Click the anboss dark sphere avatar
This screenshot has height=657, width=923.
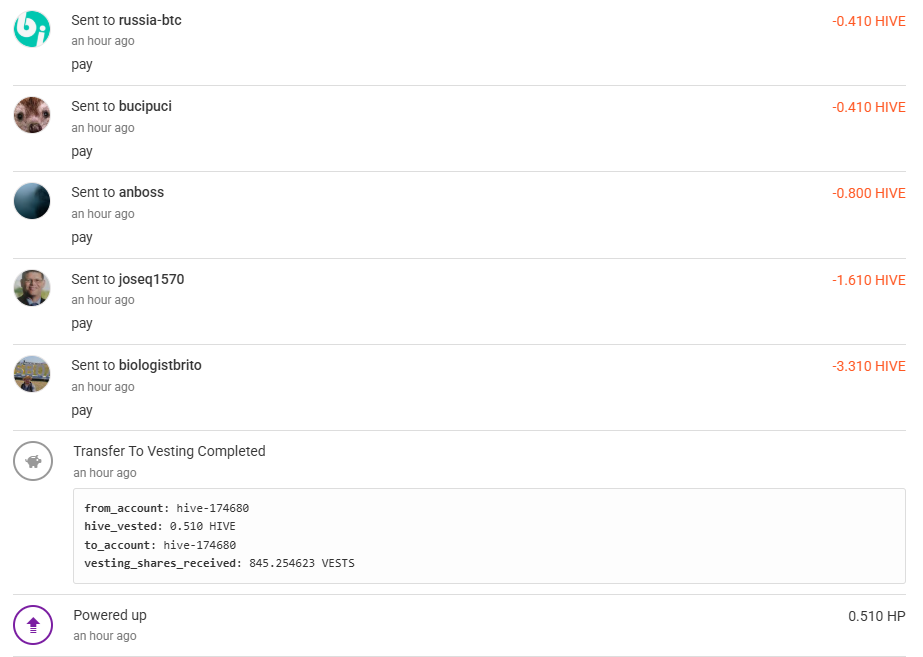tap(32, 201)
